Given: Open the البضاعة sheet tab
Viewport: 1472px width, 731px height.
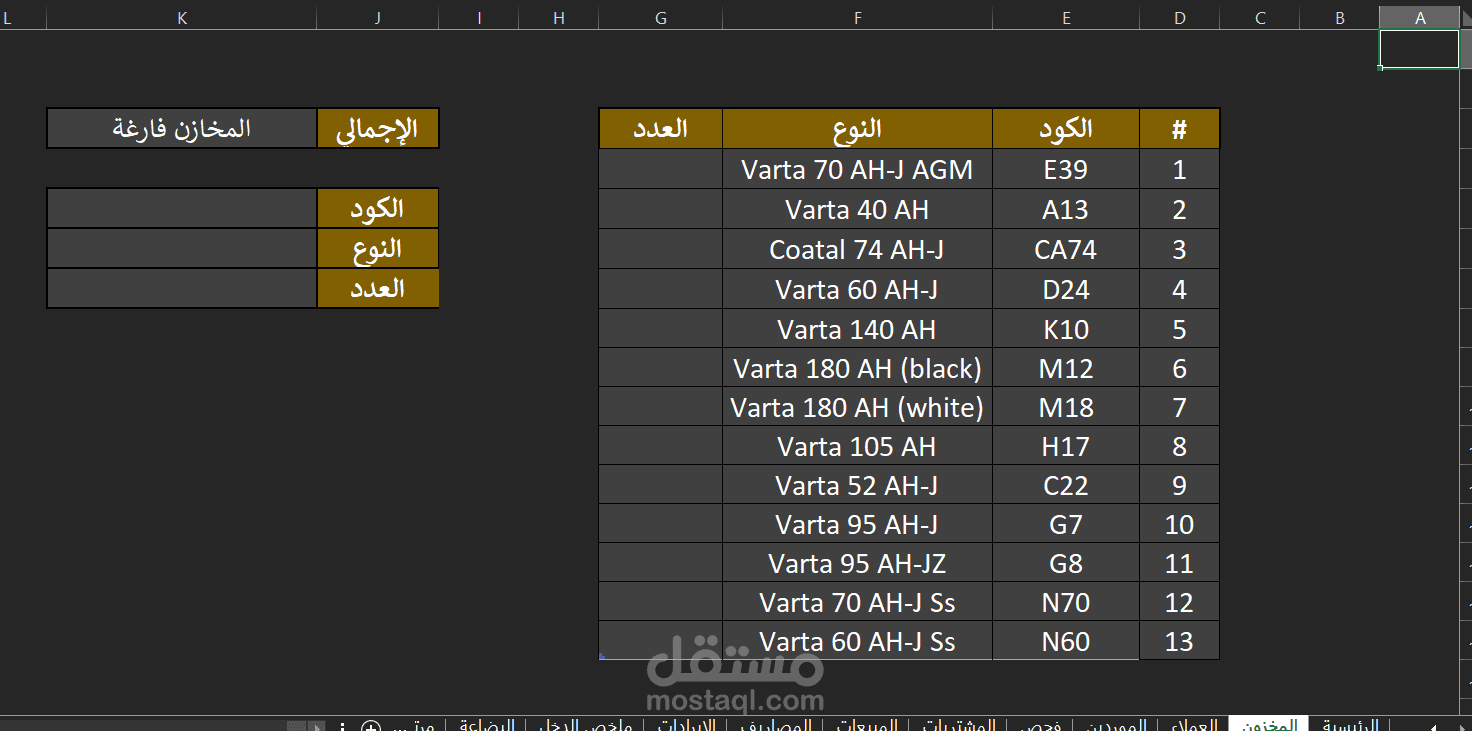Looking at the screenshot, I should [486, 726].
